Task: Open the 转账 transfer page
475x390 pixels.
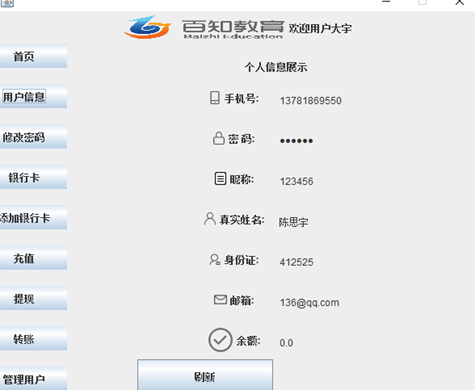Action: click(33, 338)
